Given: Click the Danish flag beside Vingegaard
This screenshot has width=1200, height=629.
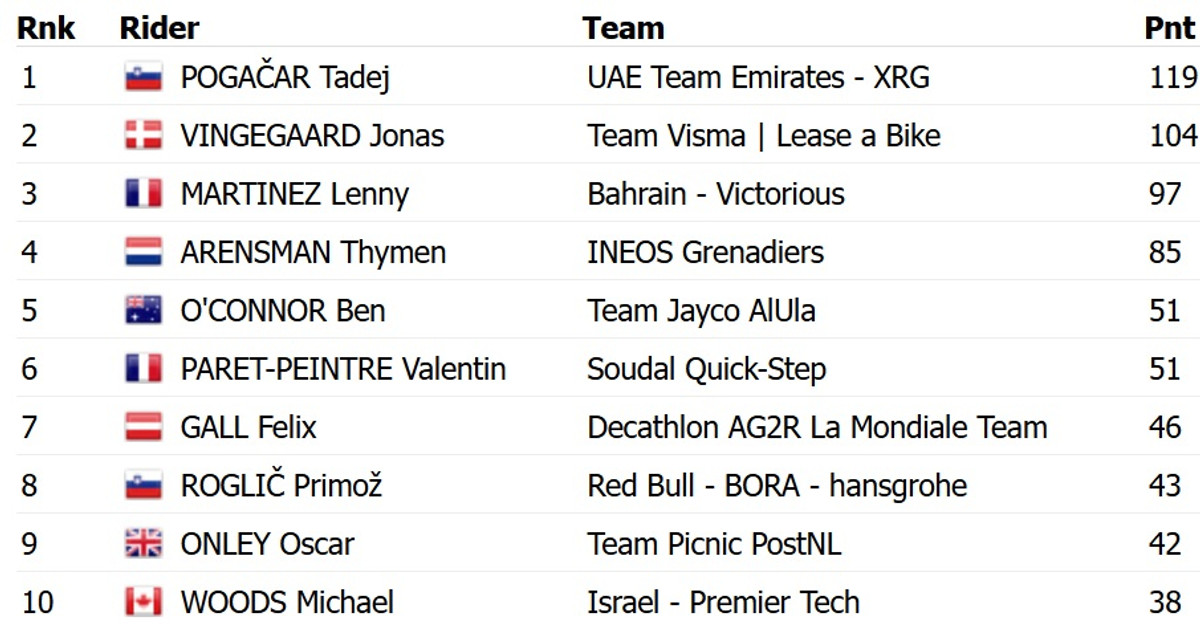Looking at the screenshot, I should click(143, 135).
